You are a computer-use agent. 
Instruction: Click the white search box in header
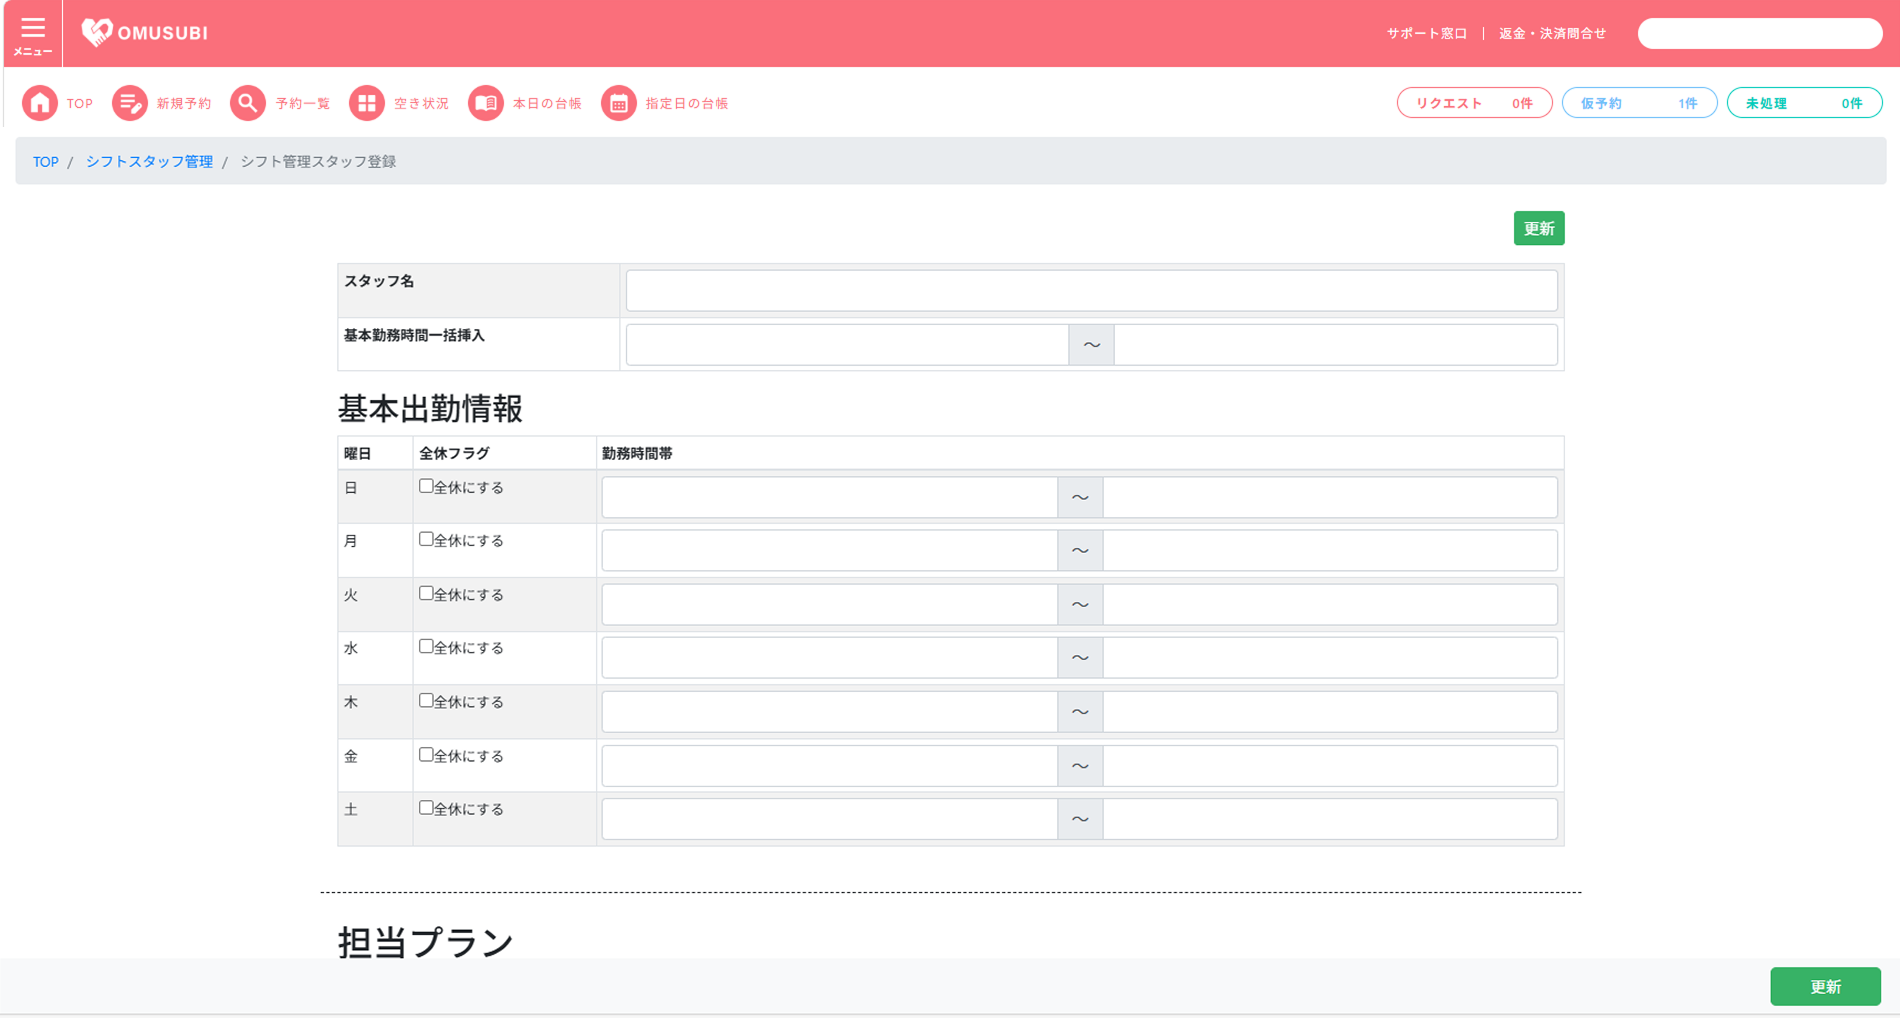[1760, 33]
